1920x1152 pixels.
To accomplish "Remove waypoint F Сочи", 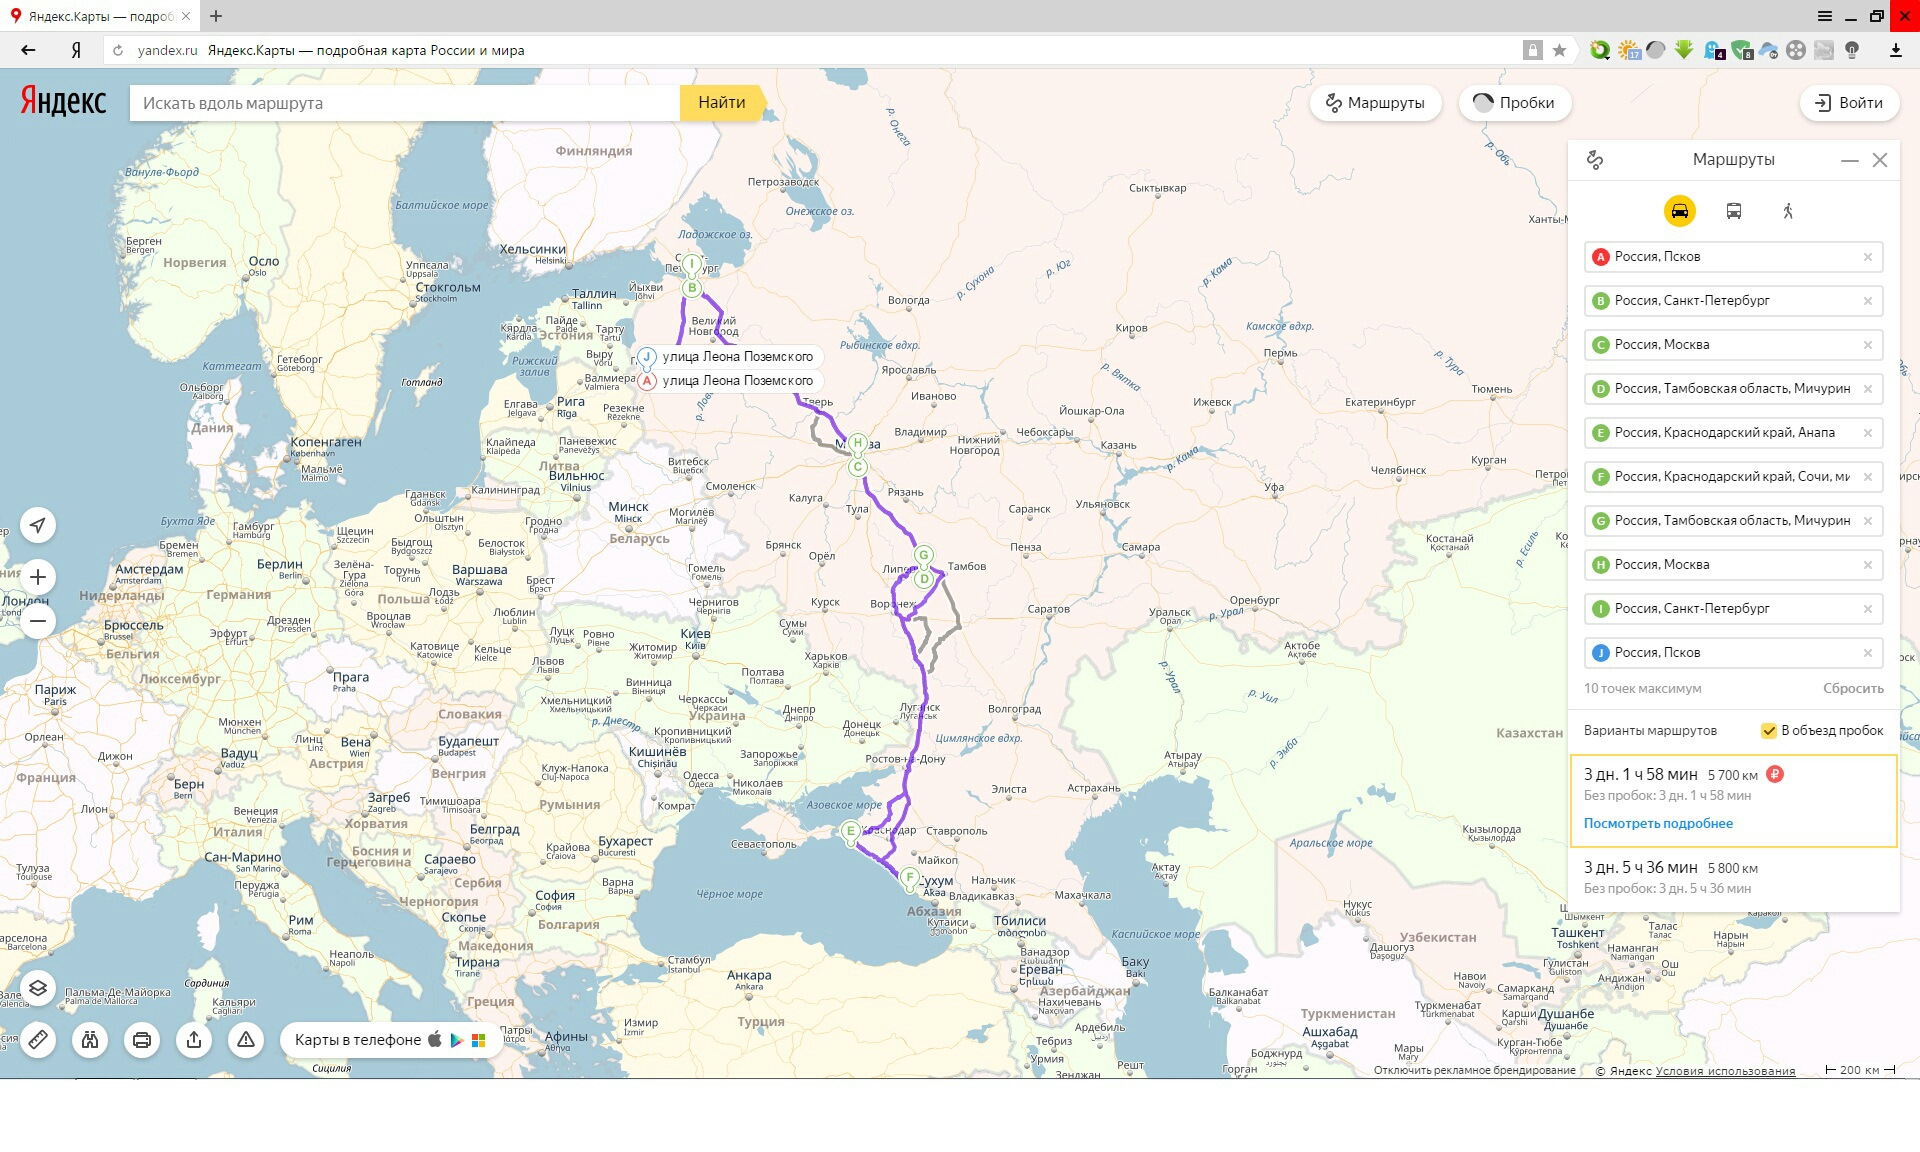I will click(x=1867, y=477).
